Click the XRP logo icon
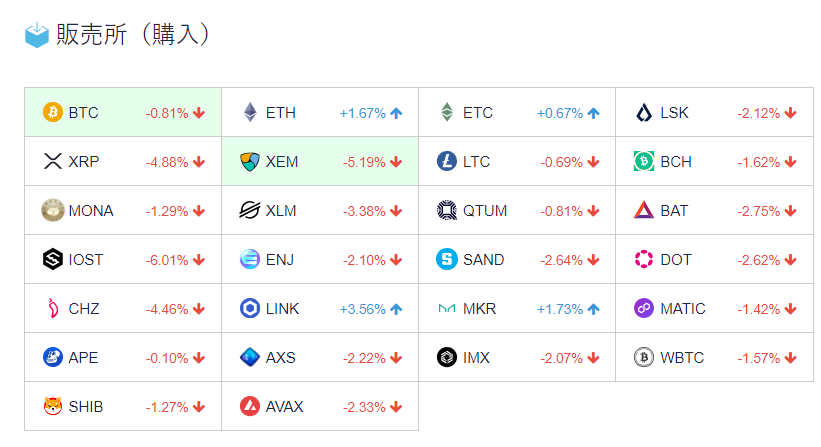This screenshot has width=821, height=447. point(53,162)
